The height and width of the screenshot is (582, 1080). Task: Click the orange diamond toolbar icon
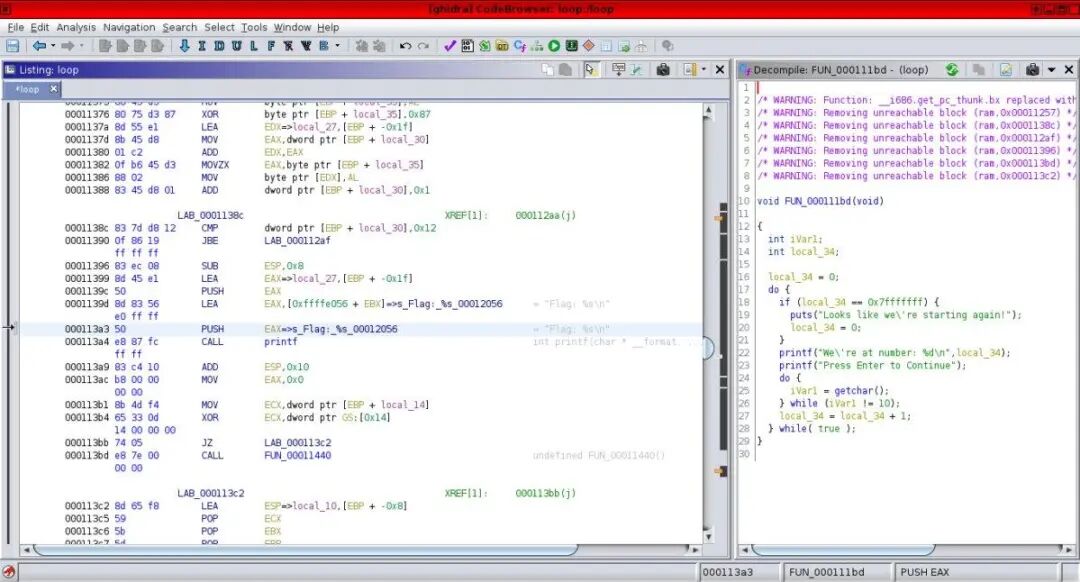point(589,46)
